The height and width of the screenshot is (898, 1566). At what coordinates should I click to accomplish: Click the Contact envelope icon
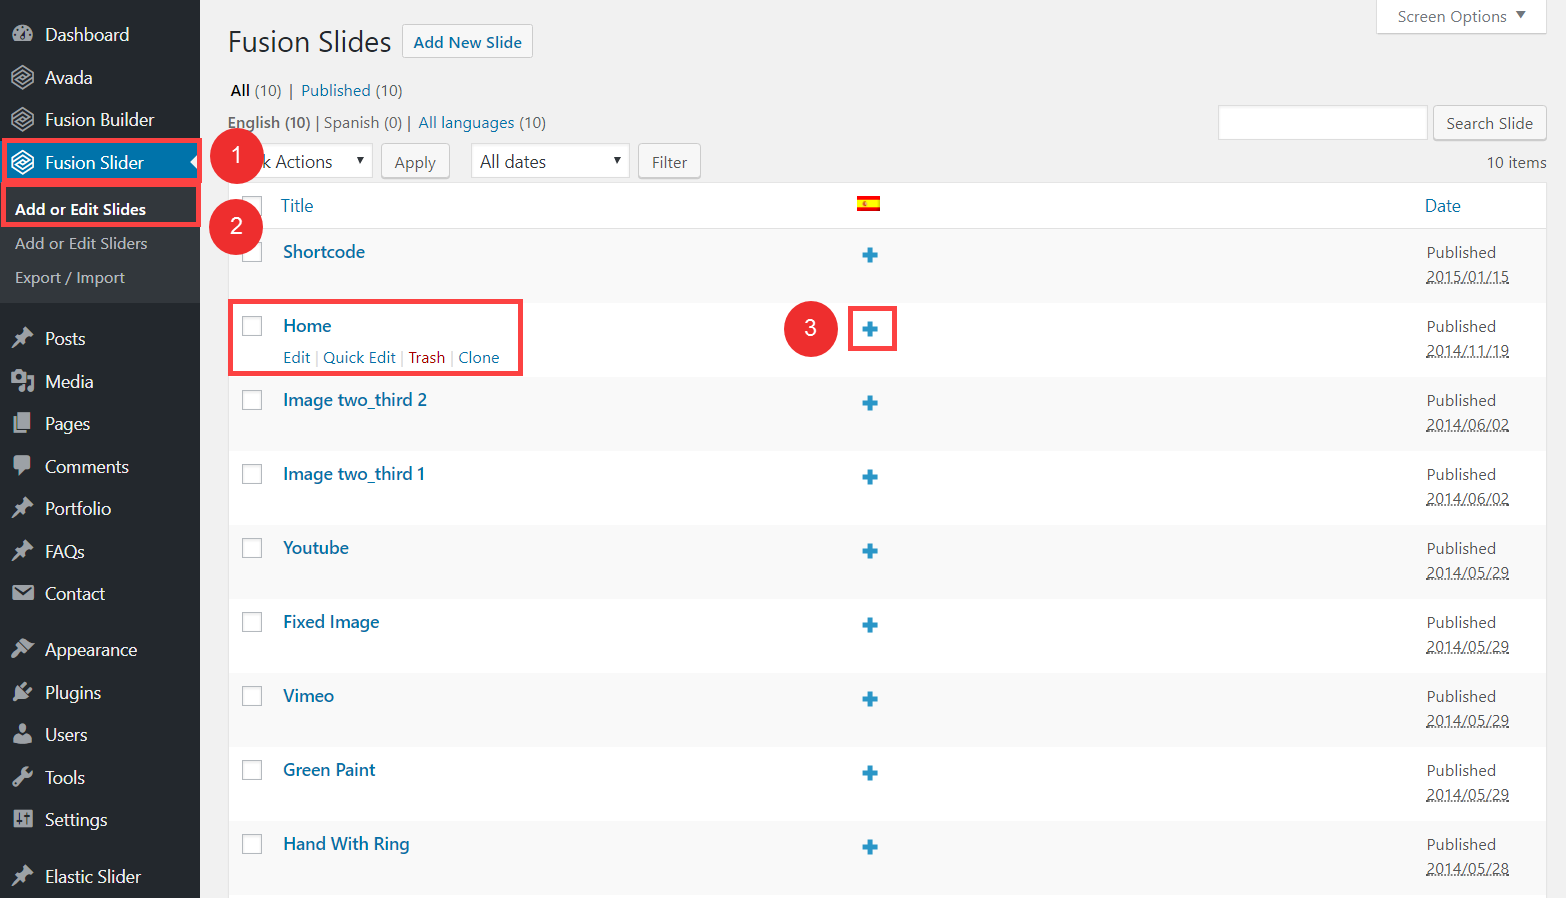tap(22, 593)
